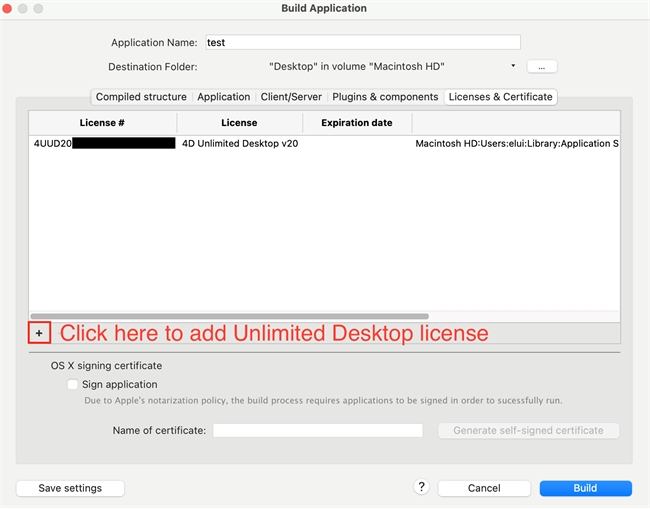
Task: Select the Licenses & Certificate tab
Action: coord(500,97)
